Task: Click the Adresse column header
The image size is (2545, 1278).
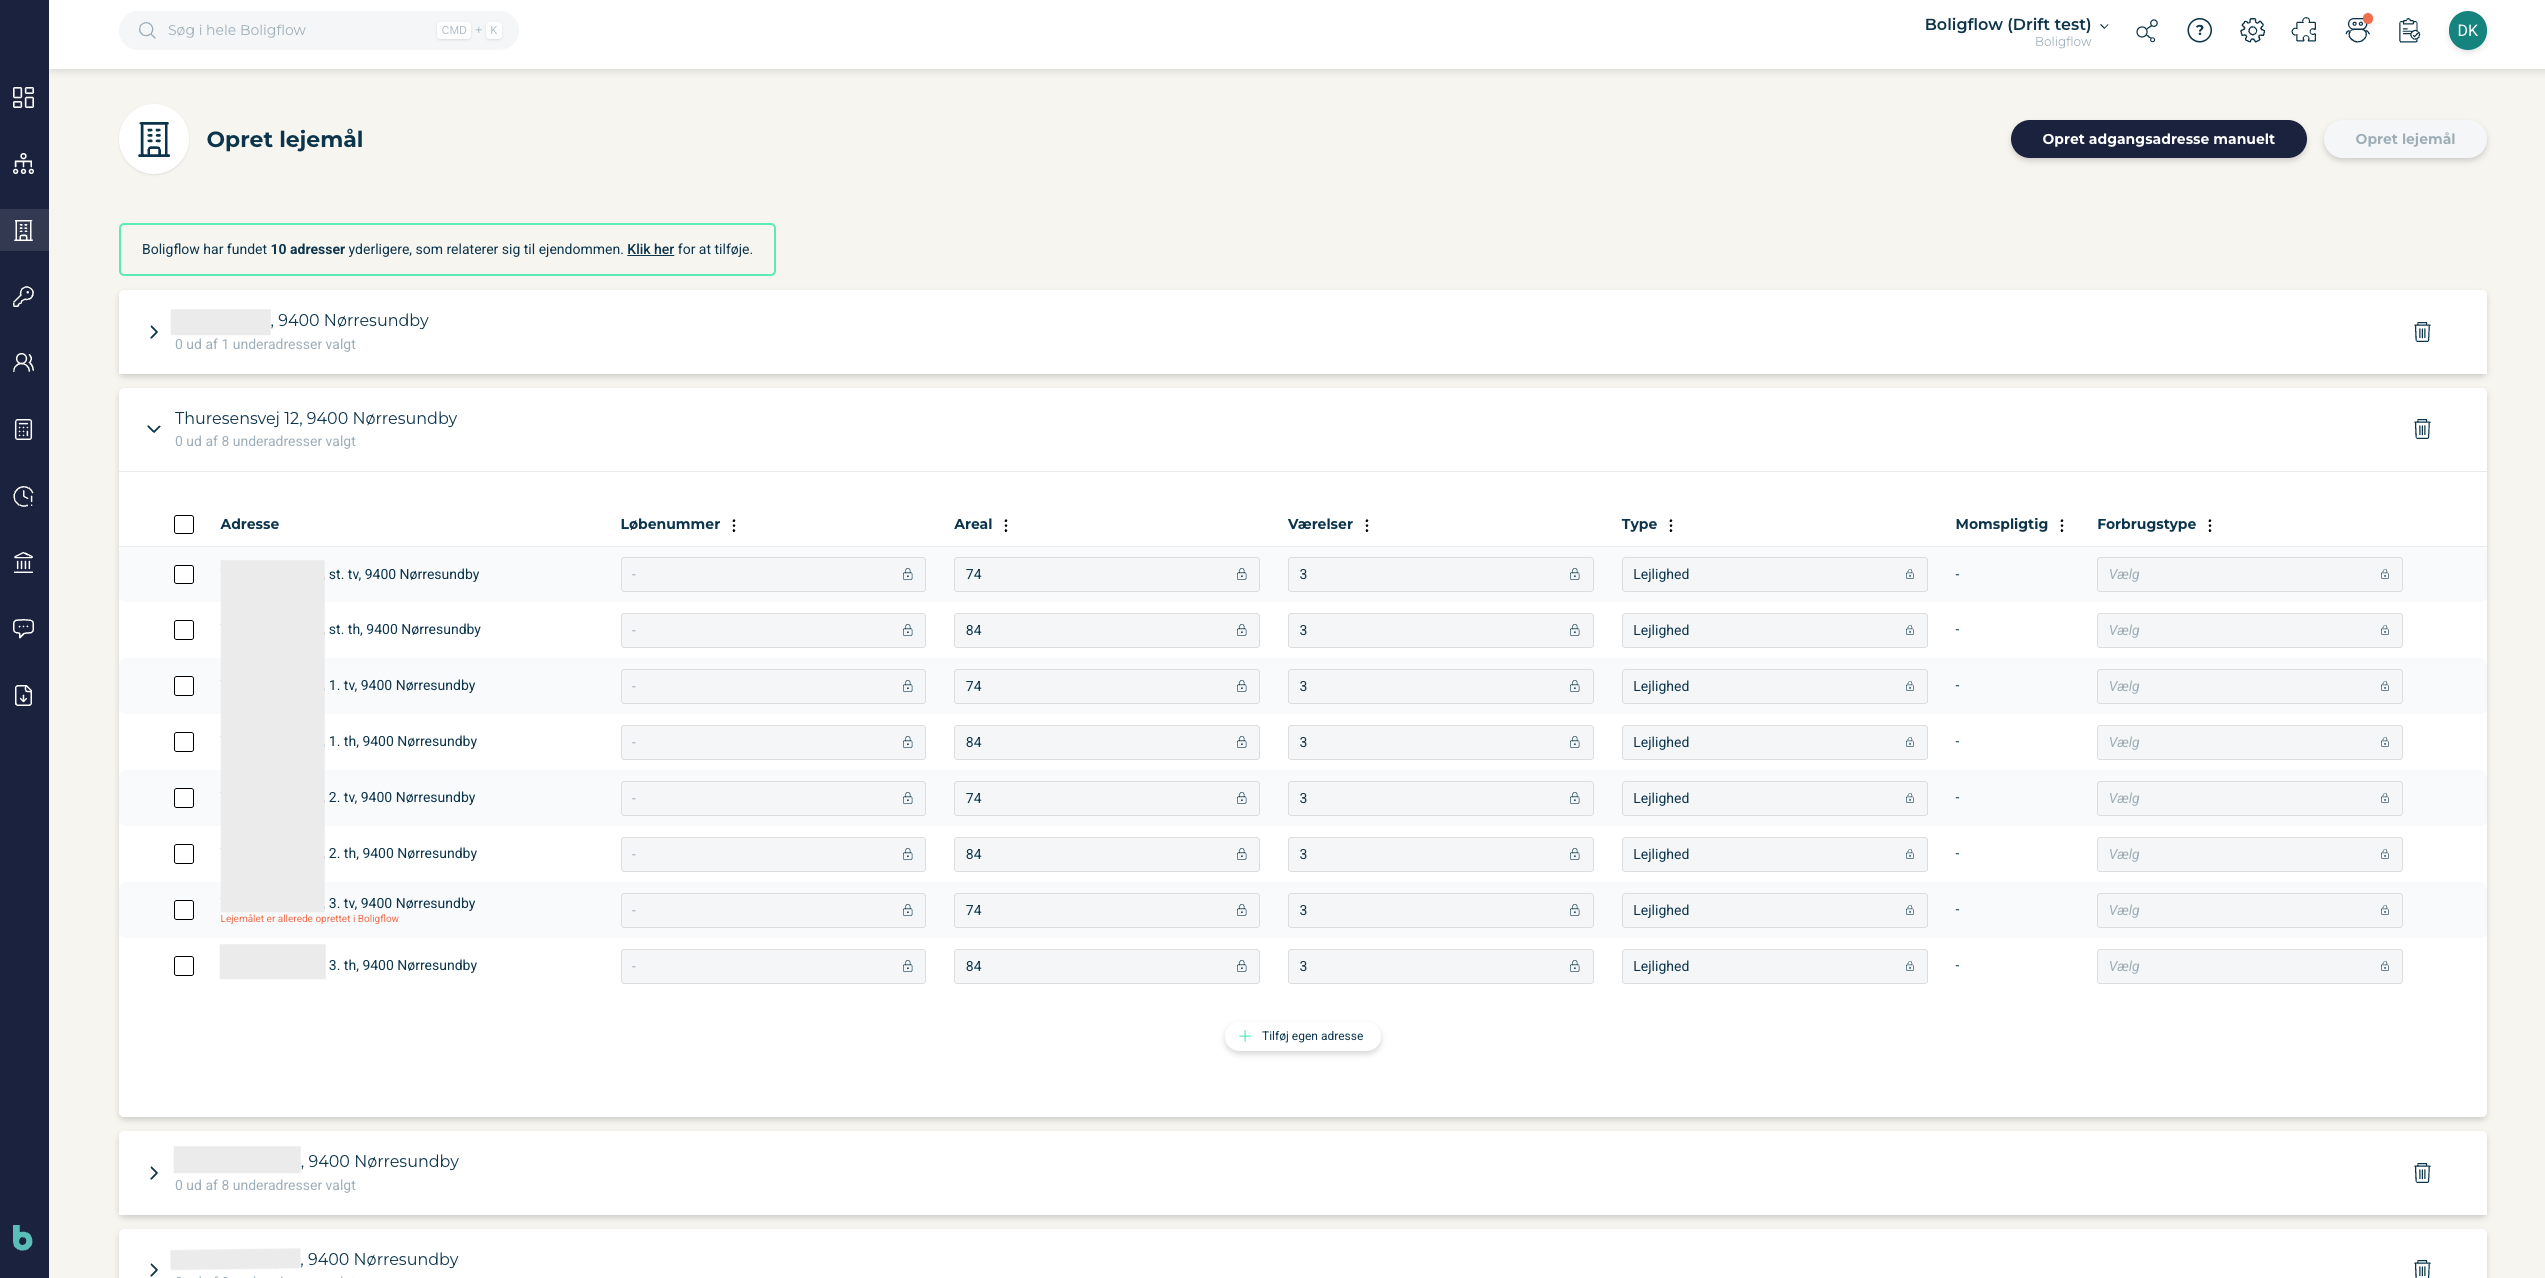Action: point(250,524)
